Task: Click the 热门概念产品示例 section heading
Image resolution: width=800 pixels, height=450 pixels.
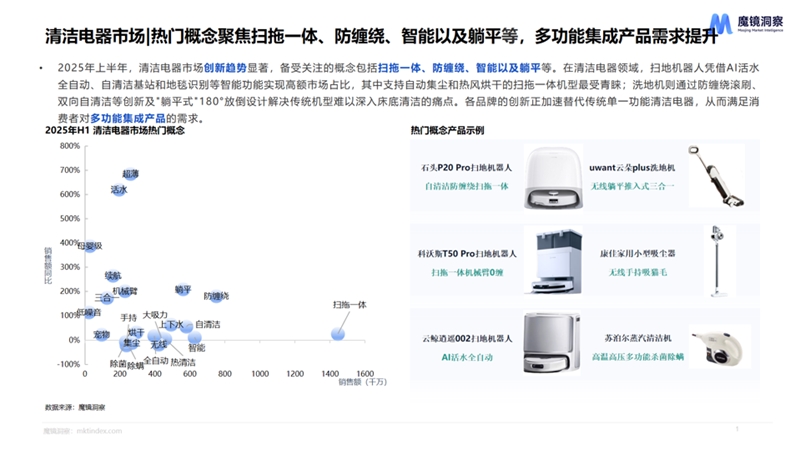Action: click(x=447, y=131)
